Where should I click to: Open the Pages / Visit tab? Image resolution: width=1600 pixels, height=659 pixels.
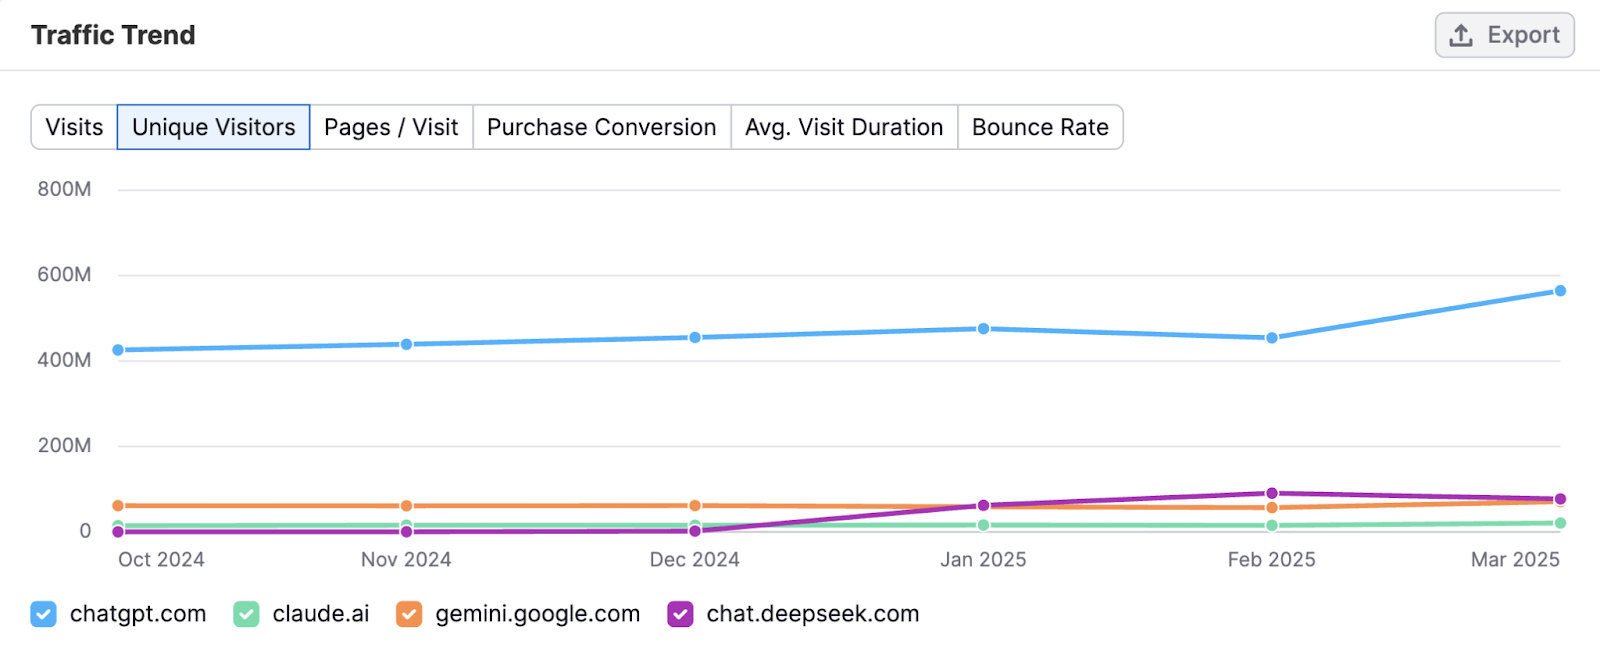click(391, 127)
